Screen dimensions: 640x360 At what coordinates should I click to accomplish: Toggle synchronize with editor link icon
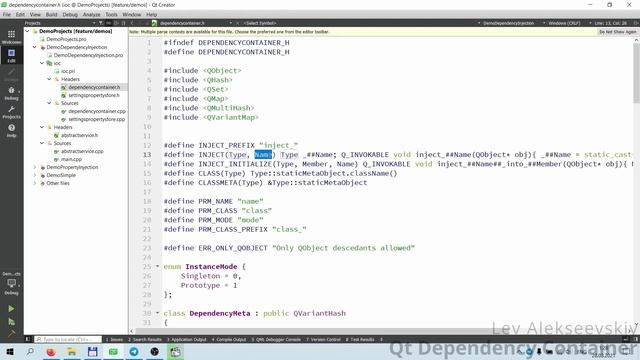click(109, 23)
